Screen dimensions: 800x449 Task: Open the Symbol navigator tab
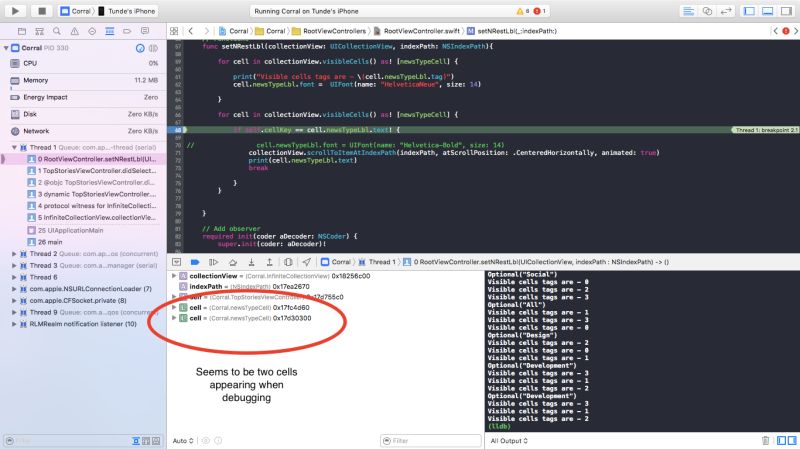click(x=39, y=31)
